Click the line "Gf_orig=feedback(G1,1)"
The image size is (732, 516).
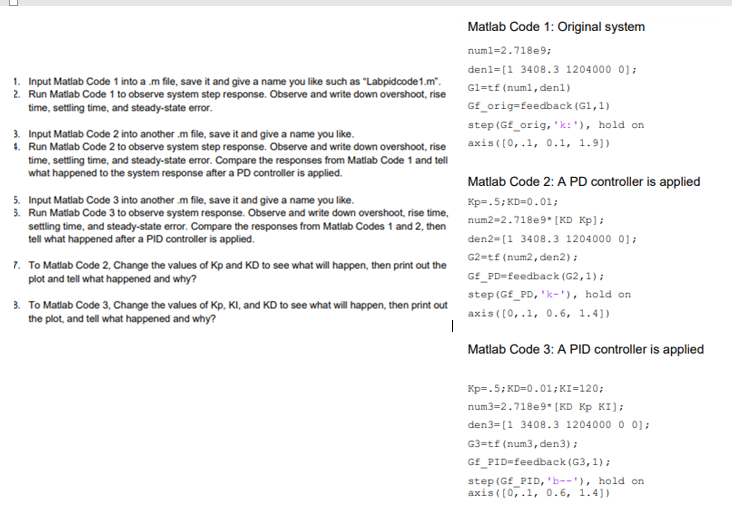(539, 106)
